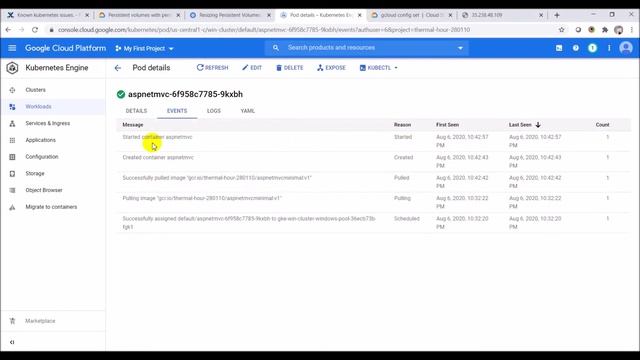This screenshot has width=640, height=360.
Task: Open the browser extensions puzzle icon
Action: pyautogui.click(x=605, y=30)
